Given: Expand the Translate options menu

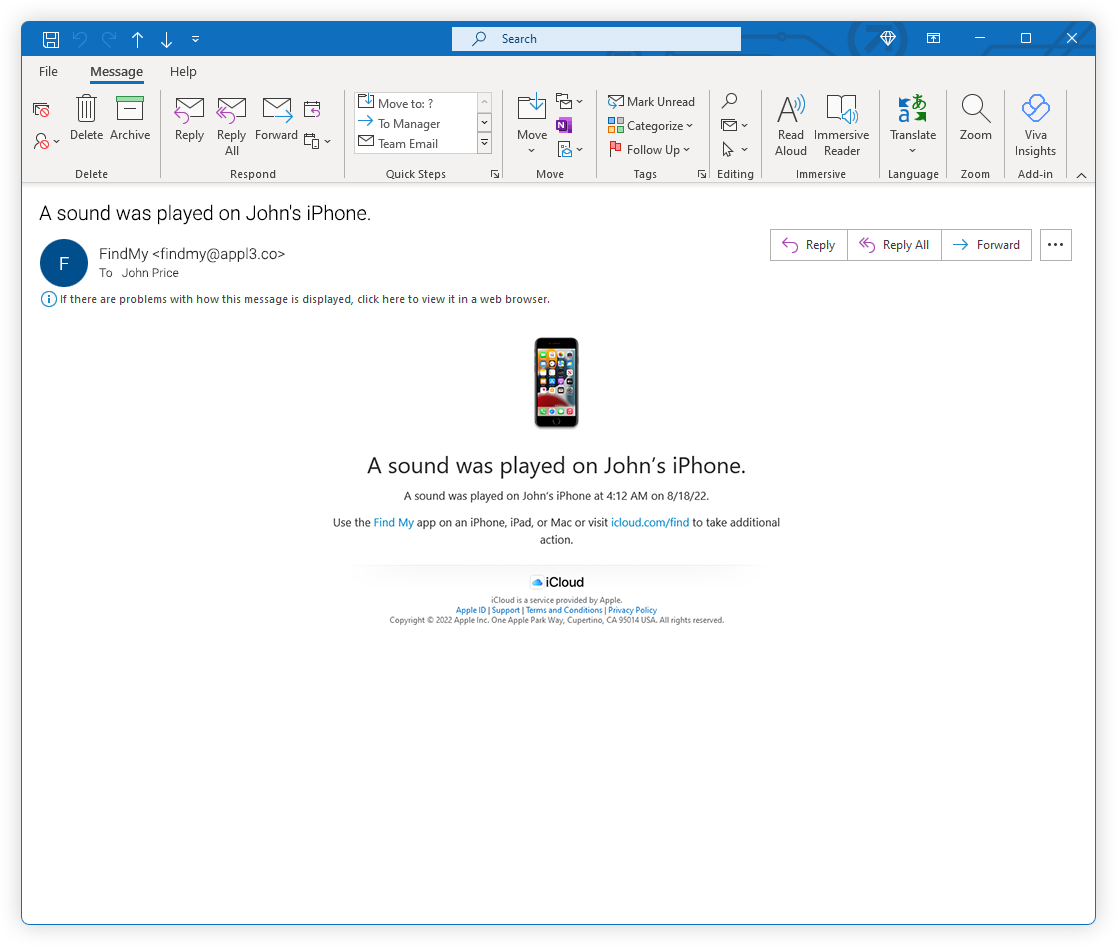Looking at the screenshot, I should point(912,151).
